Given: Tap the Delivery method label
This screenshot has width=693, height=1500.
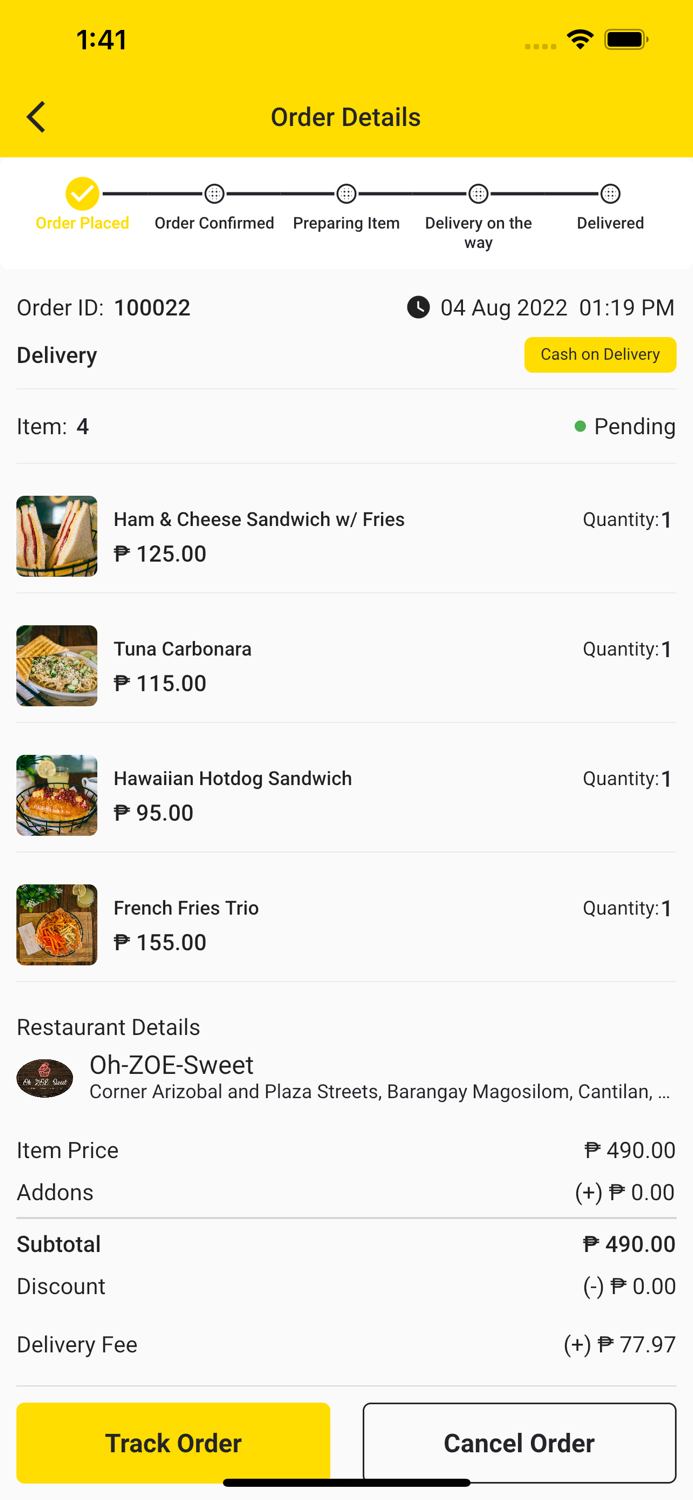Looking at the screenshot, I should 56,355.
